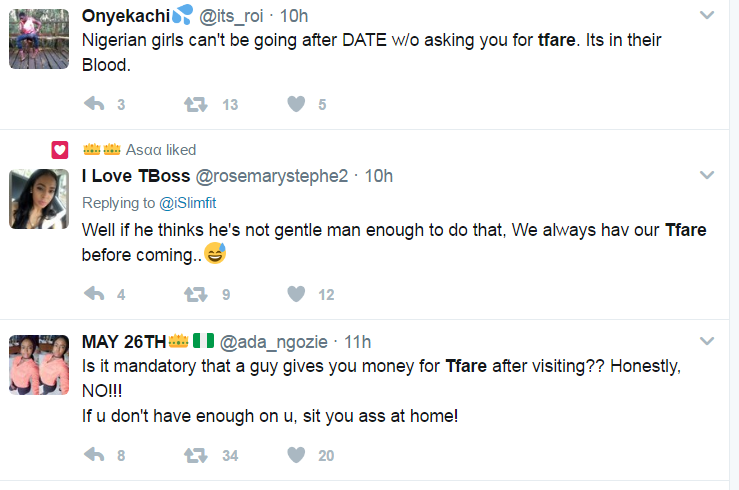The width and height of the screenshot is (739, 490).
Task: Reply to I Love TBoss tweet
Action: pos(96,294)
